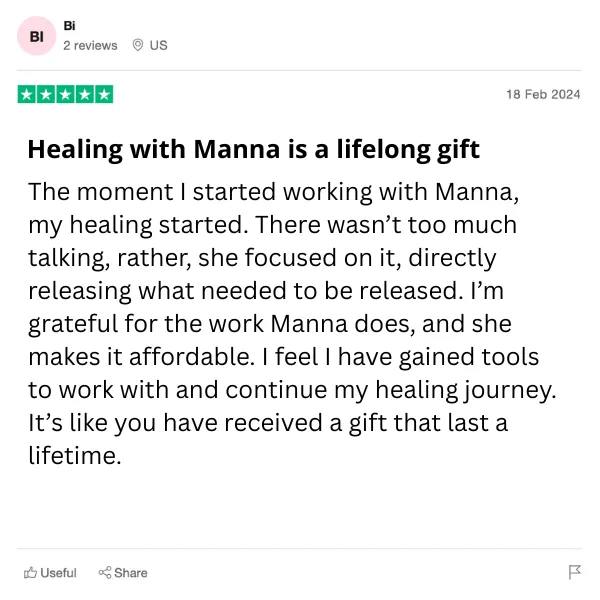Click the location pin icon near US
Screen dimensions: 600x600
(x=138, y=45)
